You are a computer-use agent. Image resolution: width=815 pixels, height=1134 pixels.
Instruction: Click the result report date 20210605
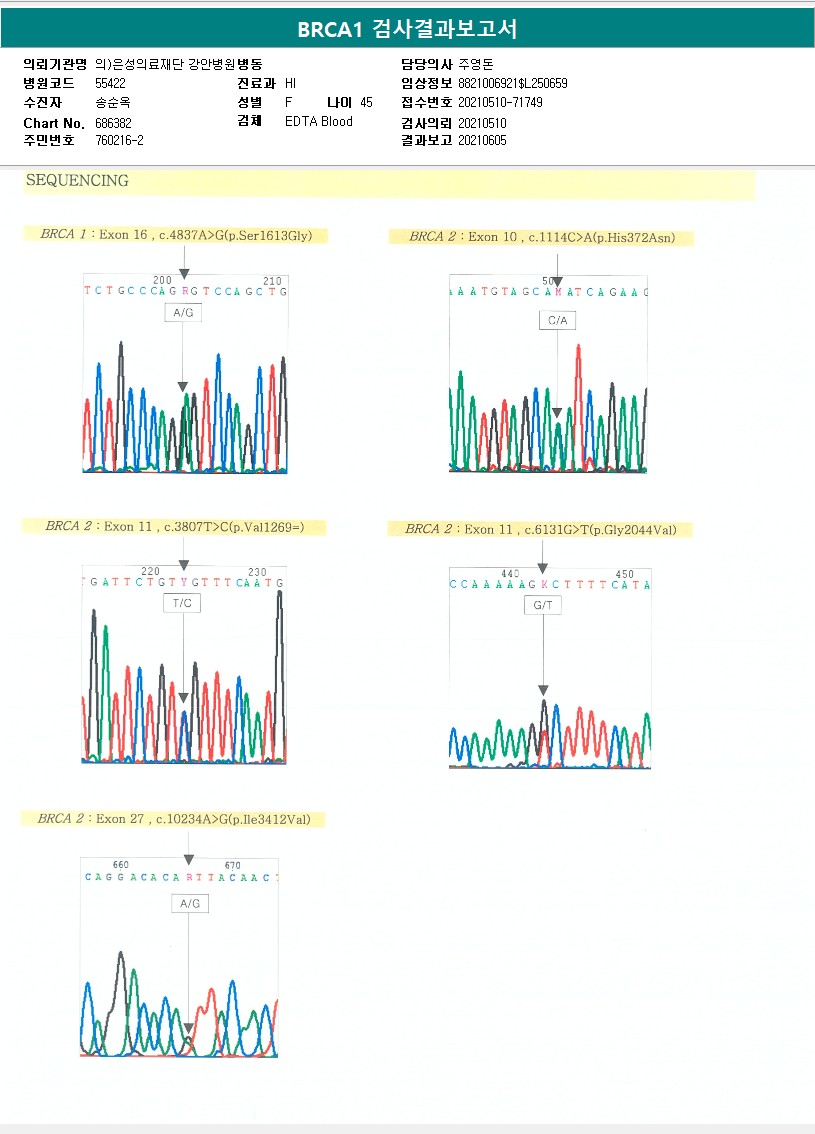pos(482,141)
